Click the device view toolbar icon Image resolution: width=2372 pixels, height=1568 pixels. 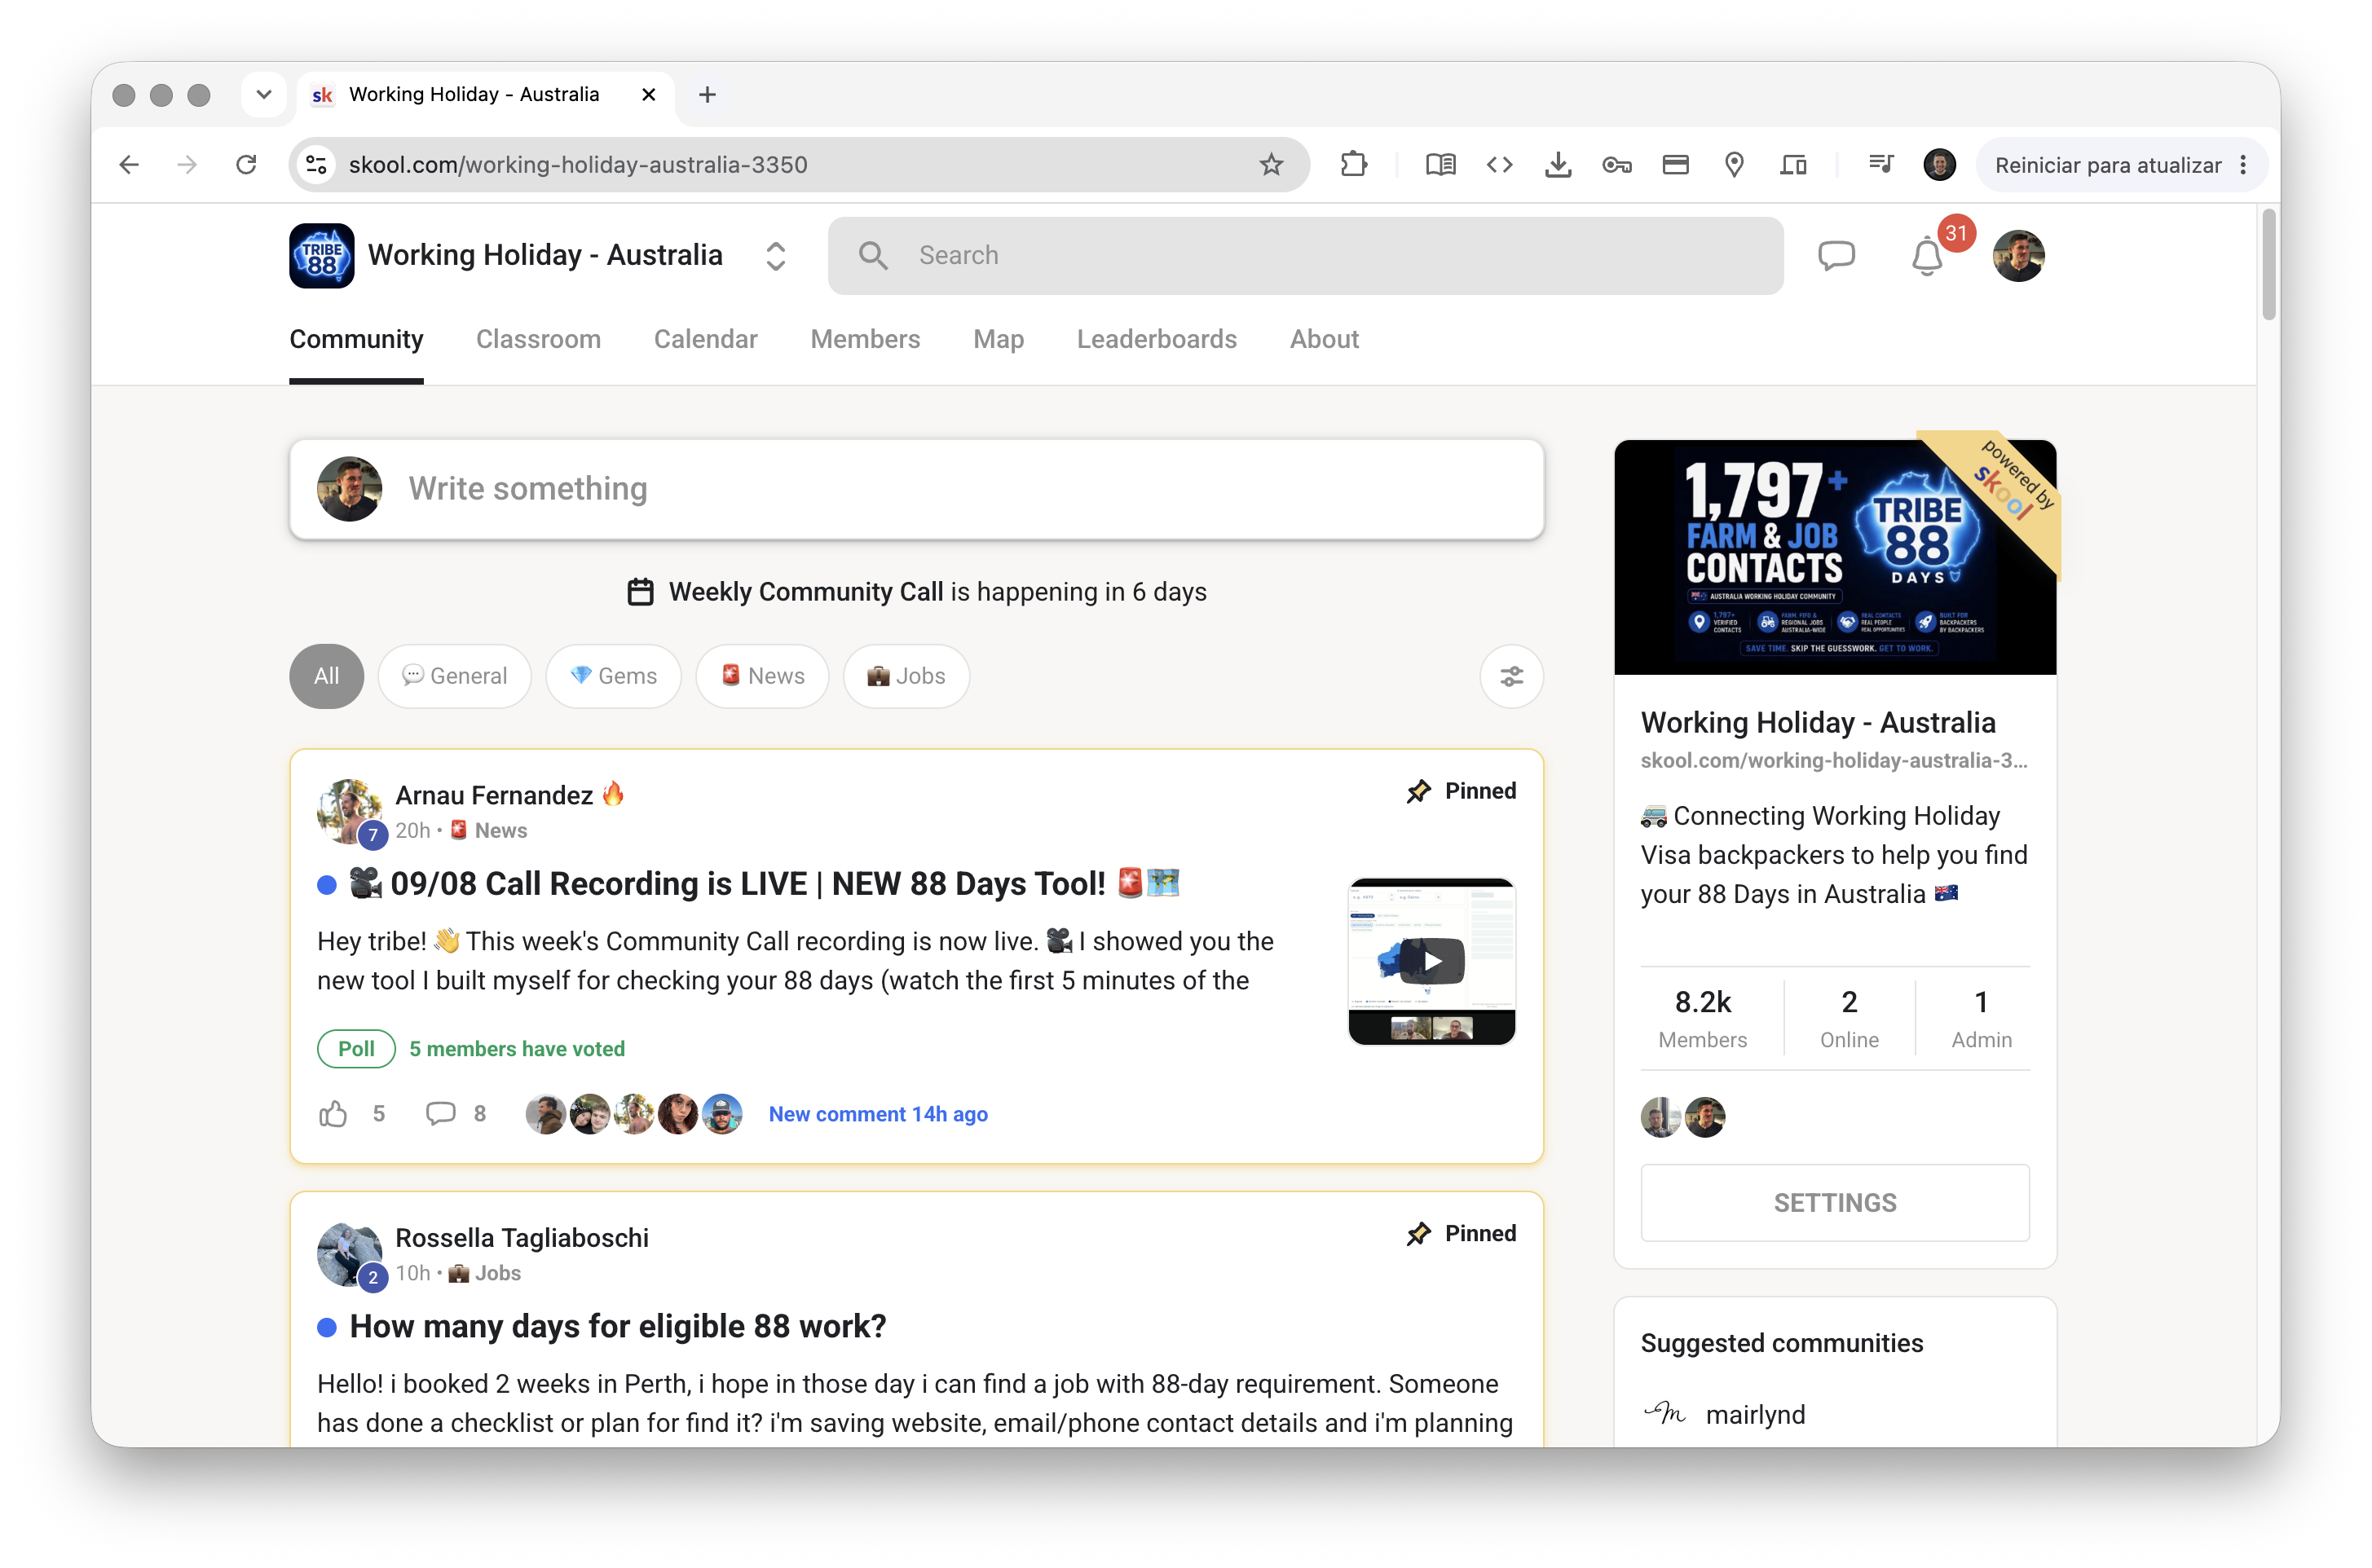[x=1794, y=165]
